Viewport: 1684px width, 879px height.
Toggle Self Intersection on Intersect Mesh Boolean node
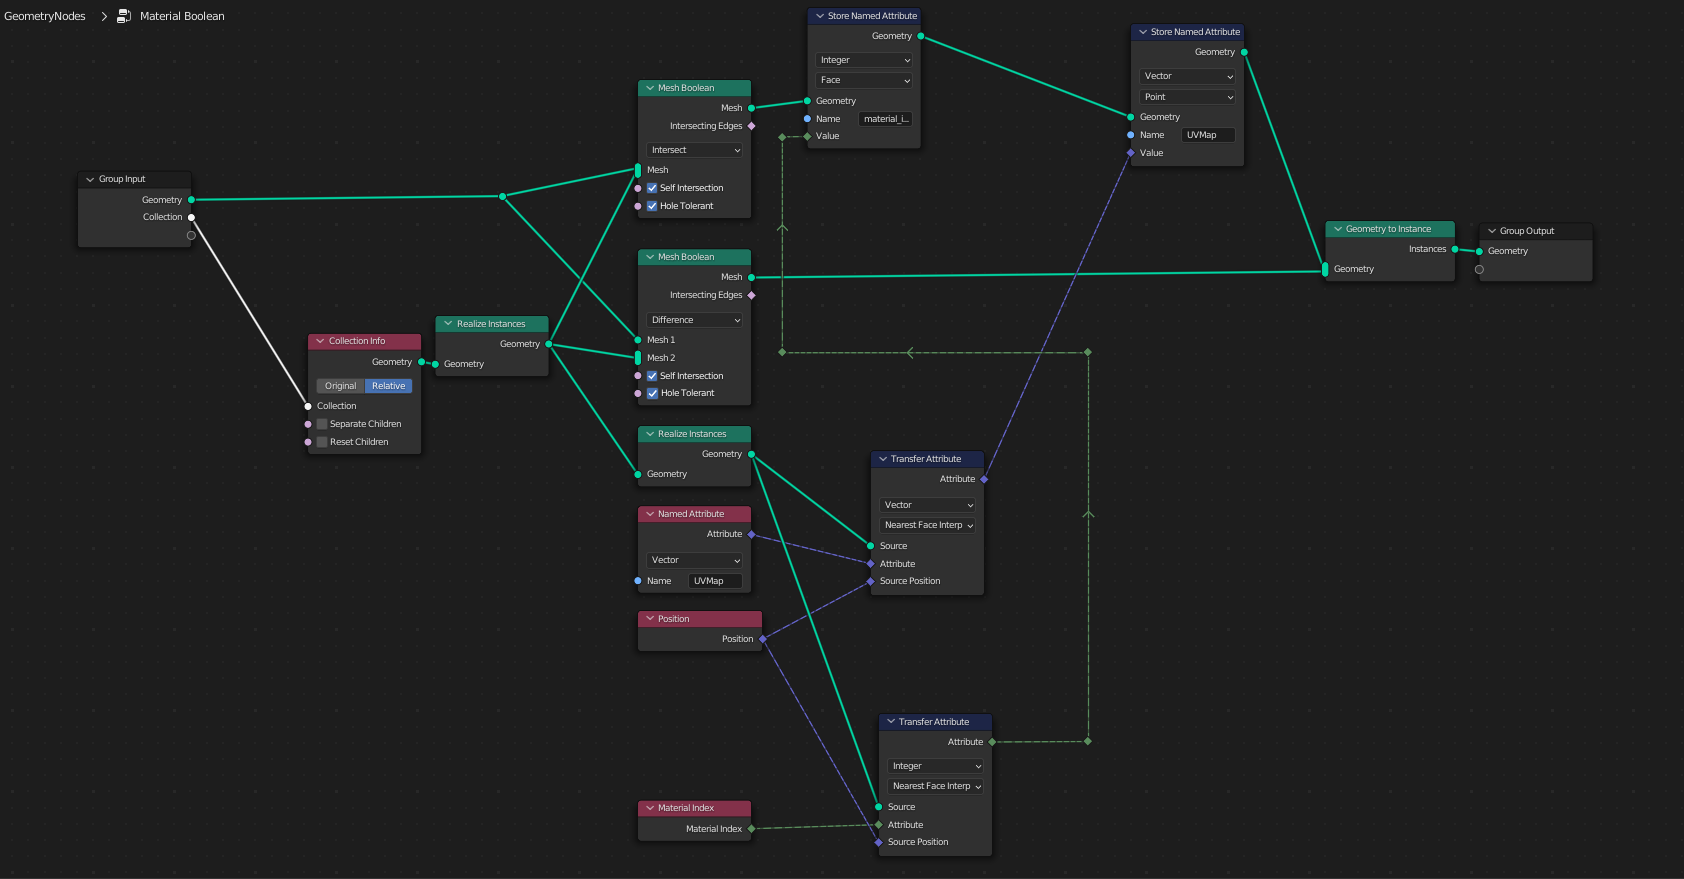coord(652,188)
